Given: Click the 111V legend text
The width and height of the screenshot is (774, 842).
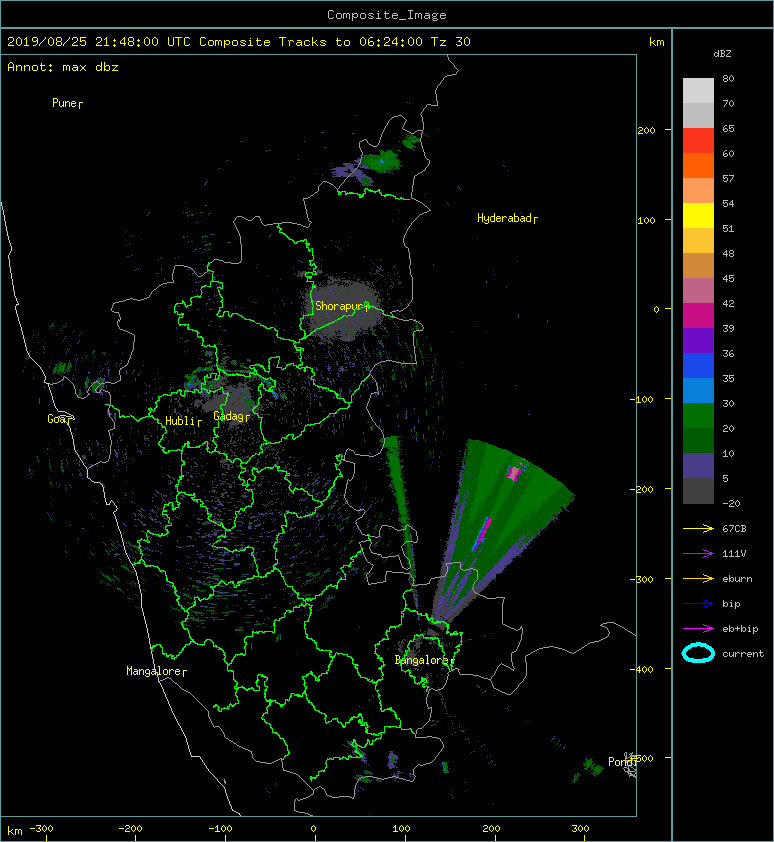Looking at the screenshot, I should pos(734,554).
